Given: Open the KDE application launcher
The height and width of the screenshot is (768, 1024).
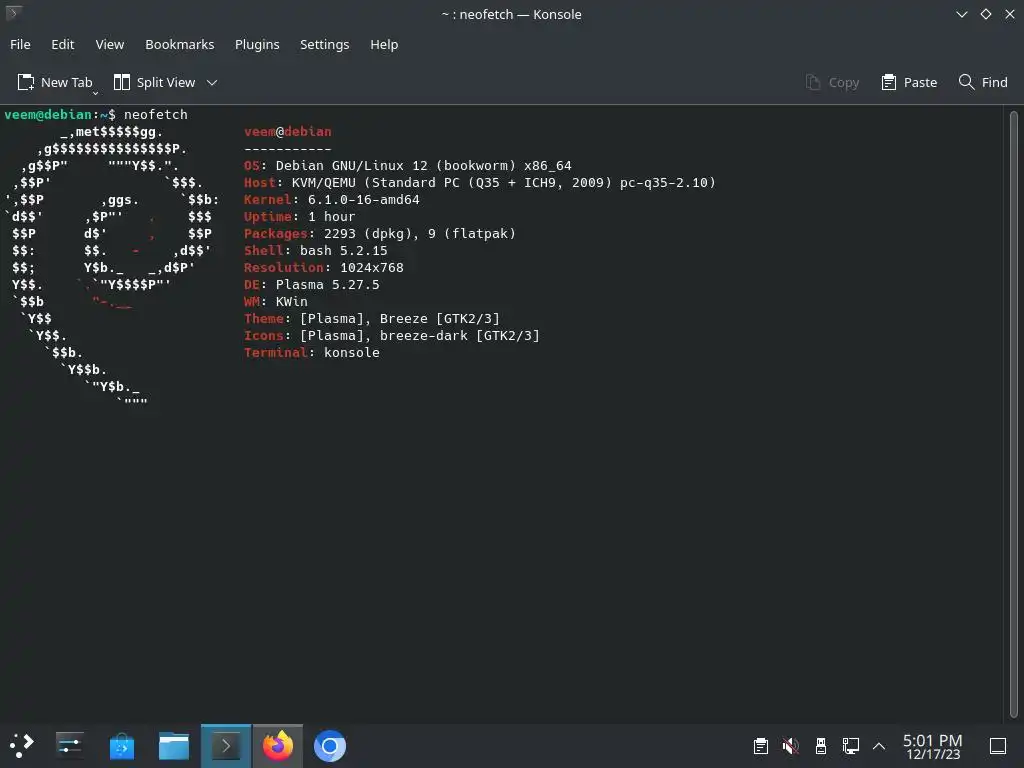Looking at the screenshot, I should (22, 745).
